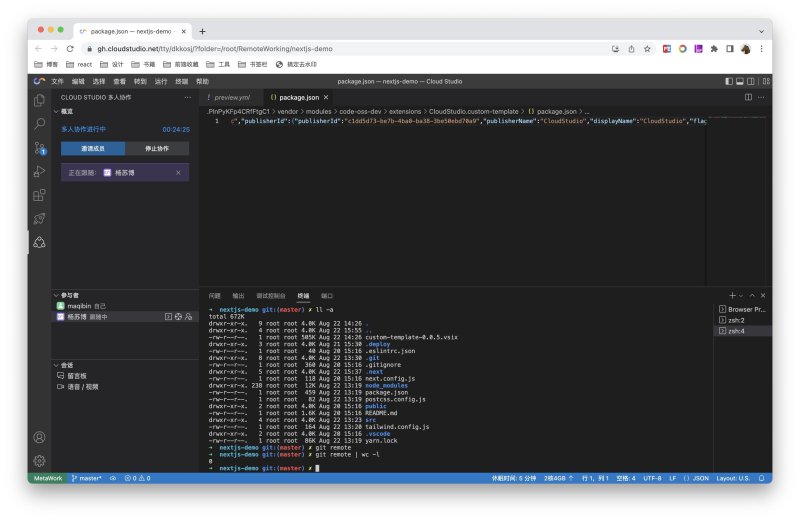Click MetaWork in the status bar
800x520 pixels.
coord(47,478)
